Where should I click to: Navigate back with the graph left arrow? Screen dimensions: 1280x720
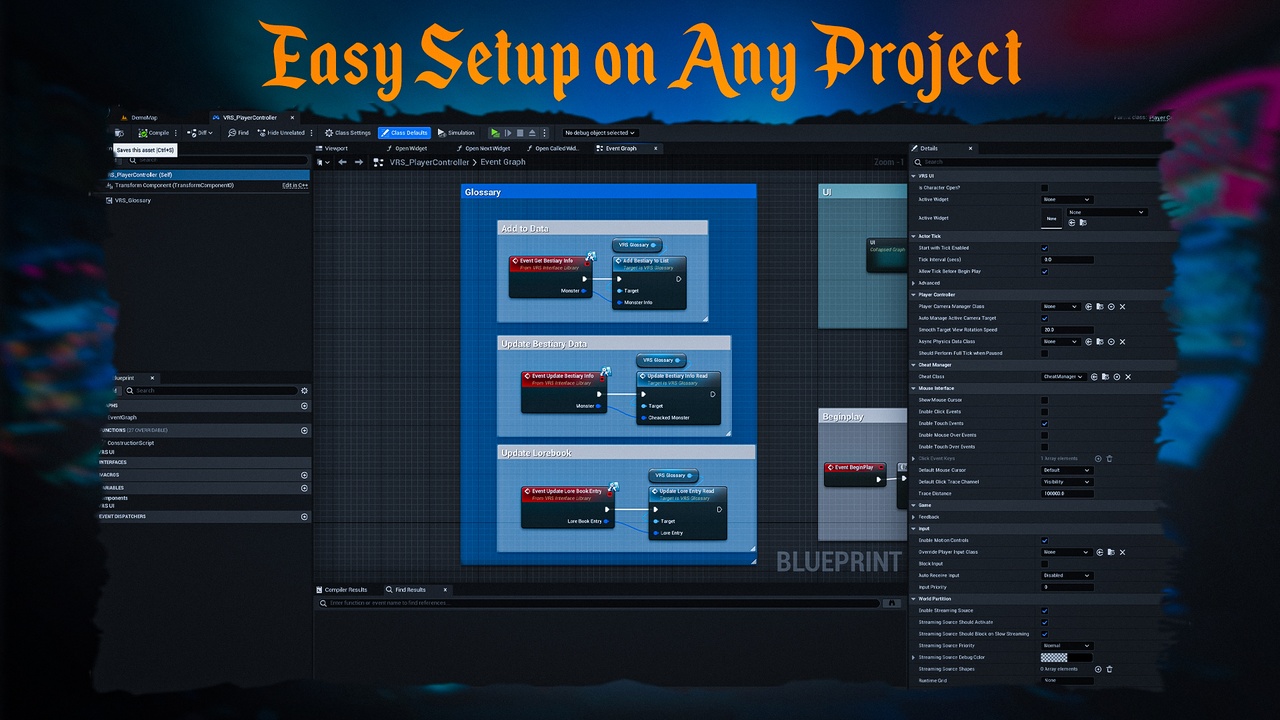(342, 162)
